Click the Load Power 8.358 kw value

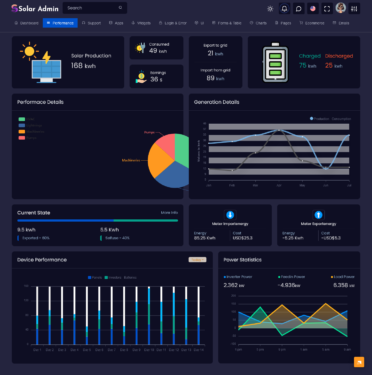pos(344,285)
